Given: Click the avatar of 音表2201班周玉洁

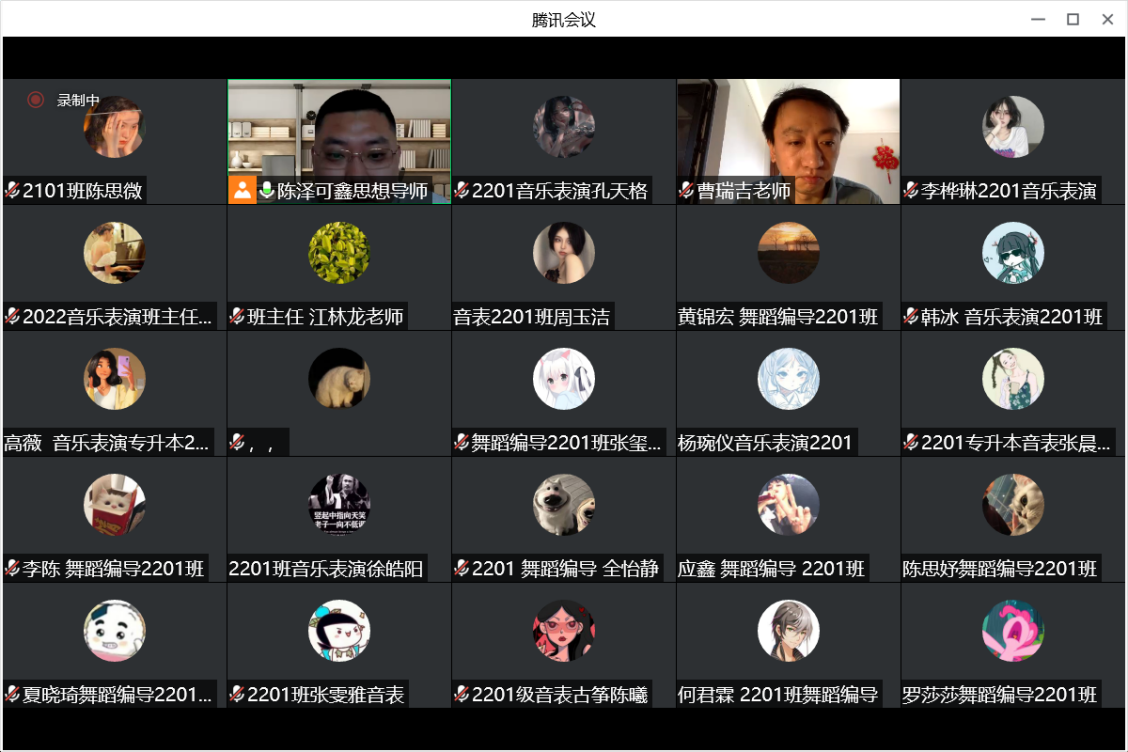Looking at the screenshot, I should [x=564, y=253].
